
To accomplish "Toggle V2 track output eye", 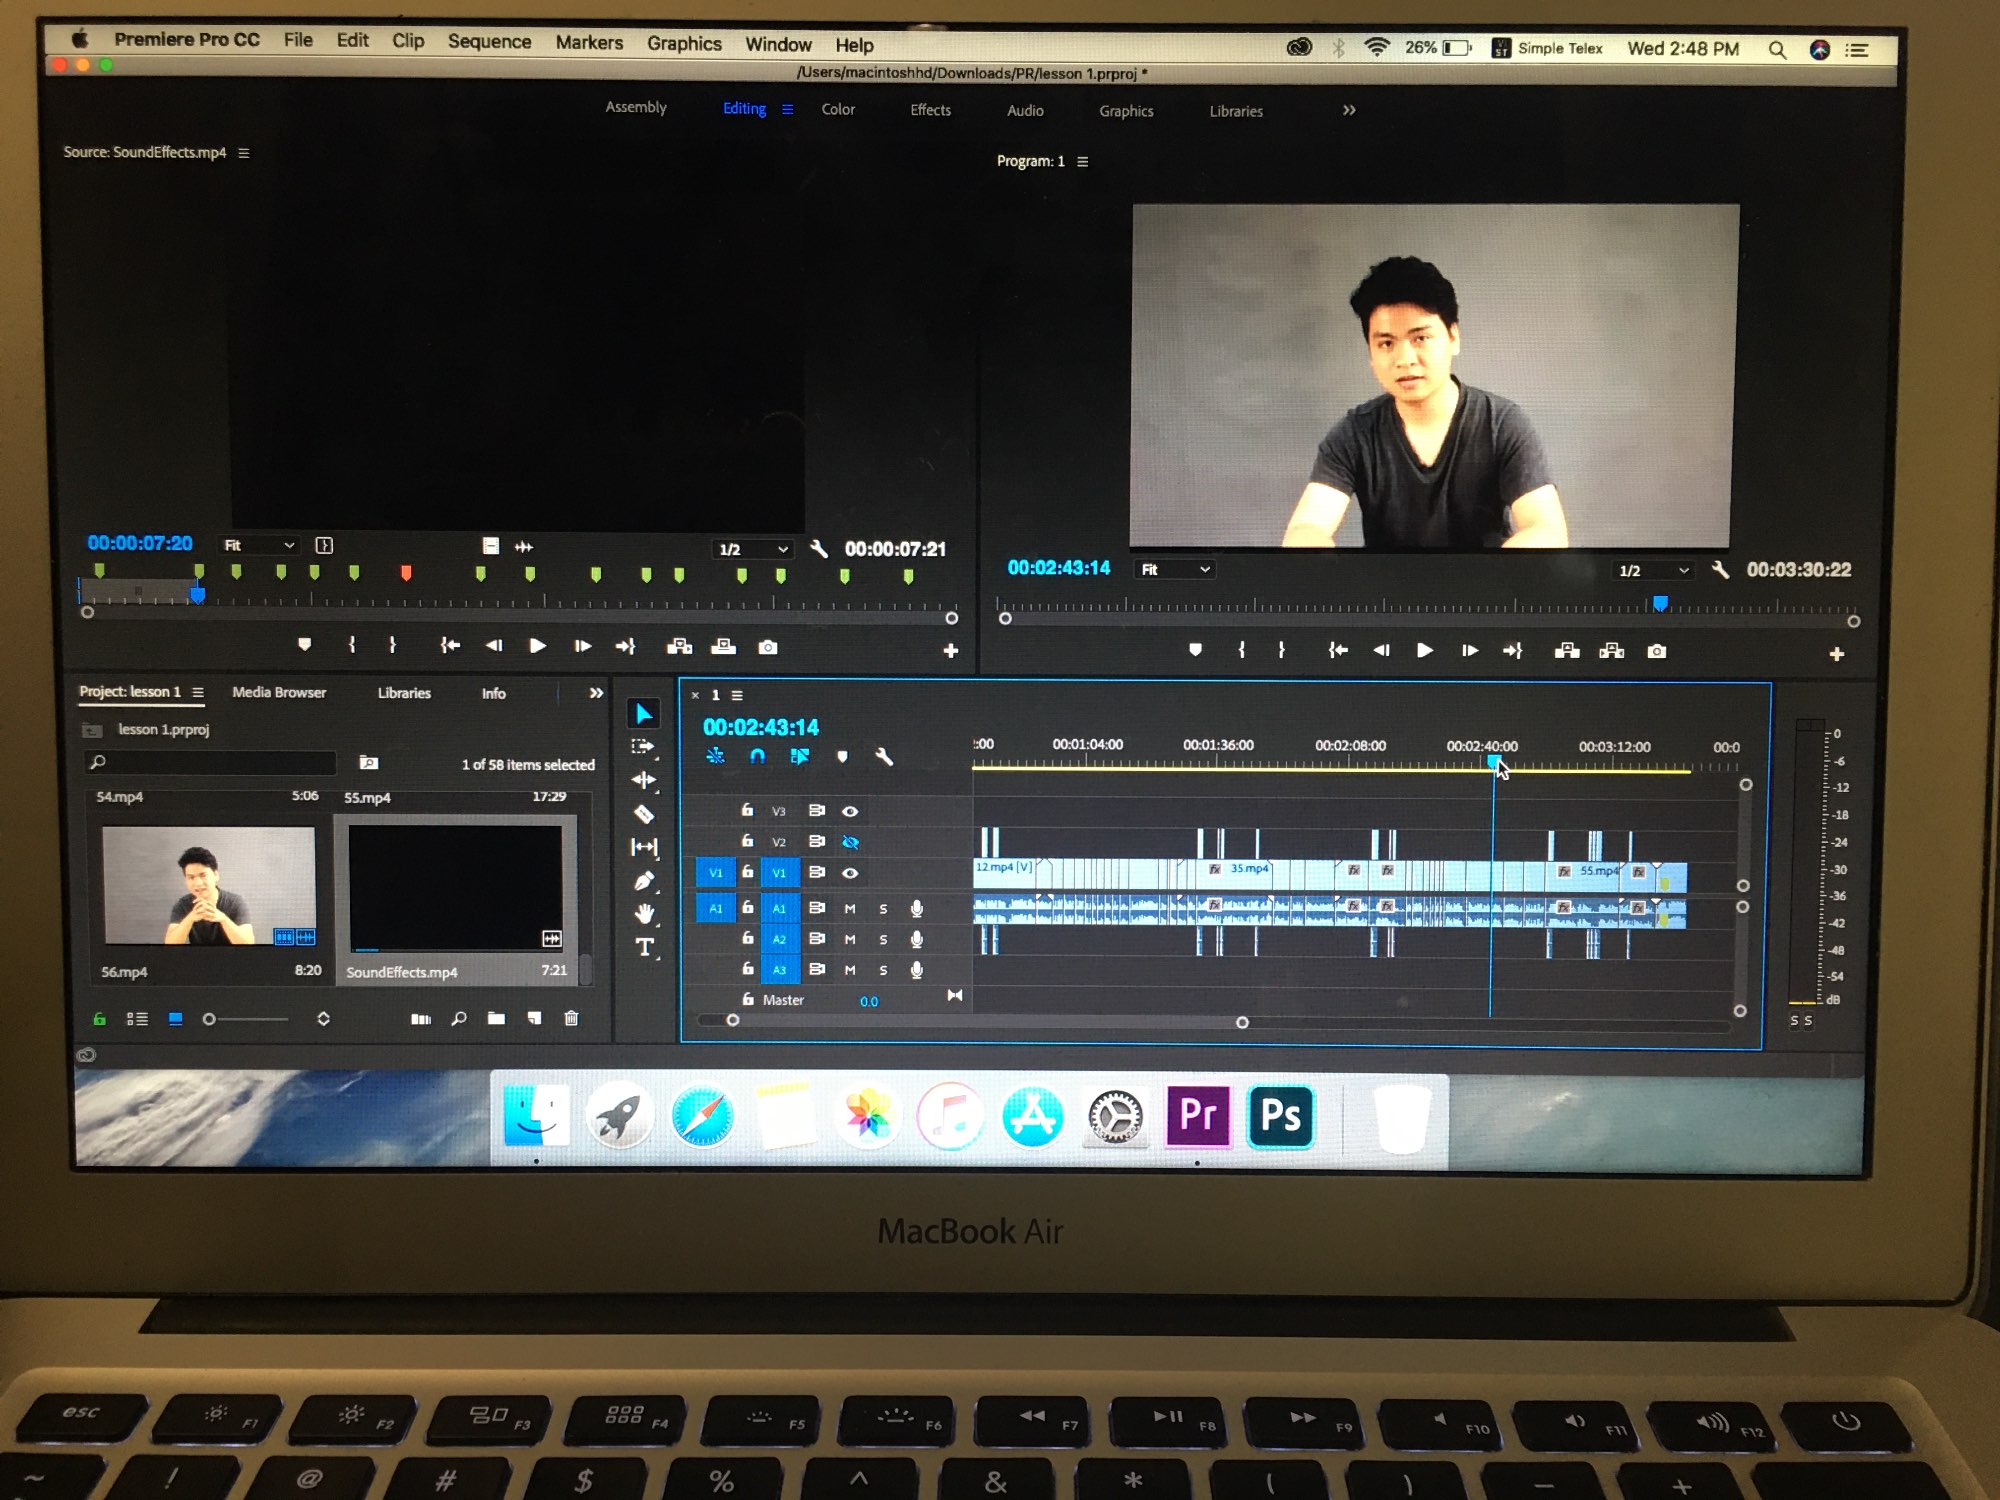I will tap(850, 842).
